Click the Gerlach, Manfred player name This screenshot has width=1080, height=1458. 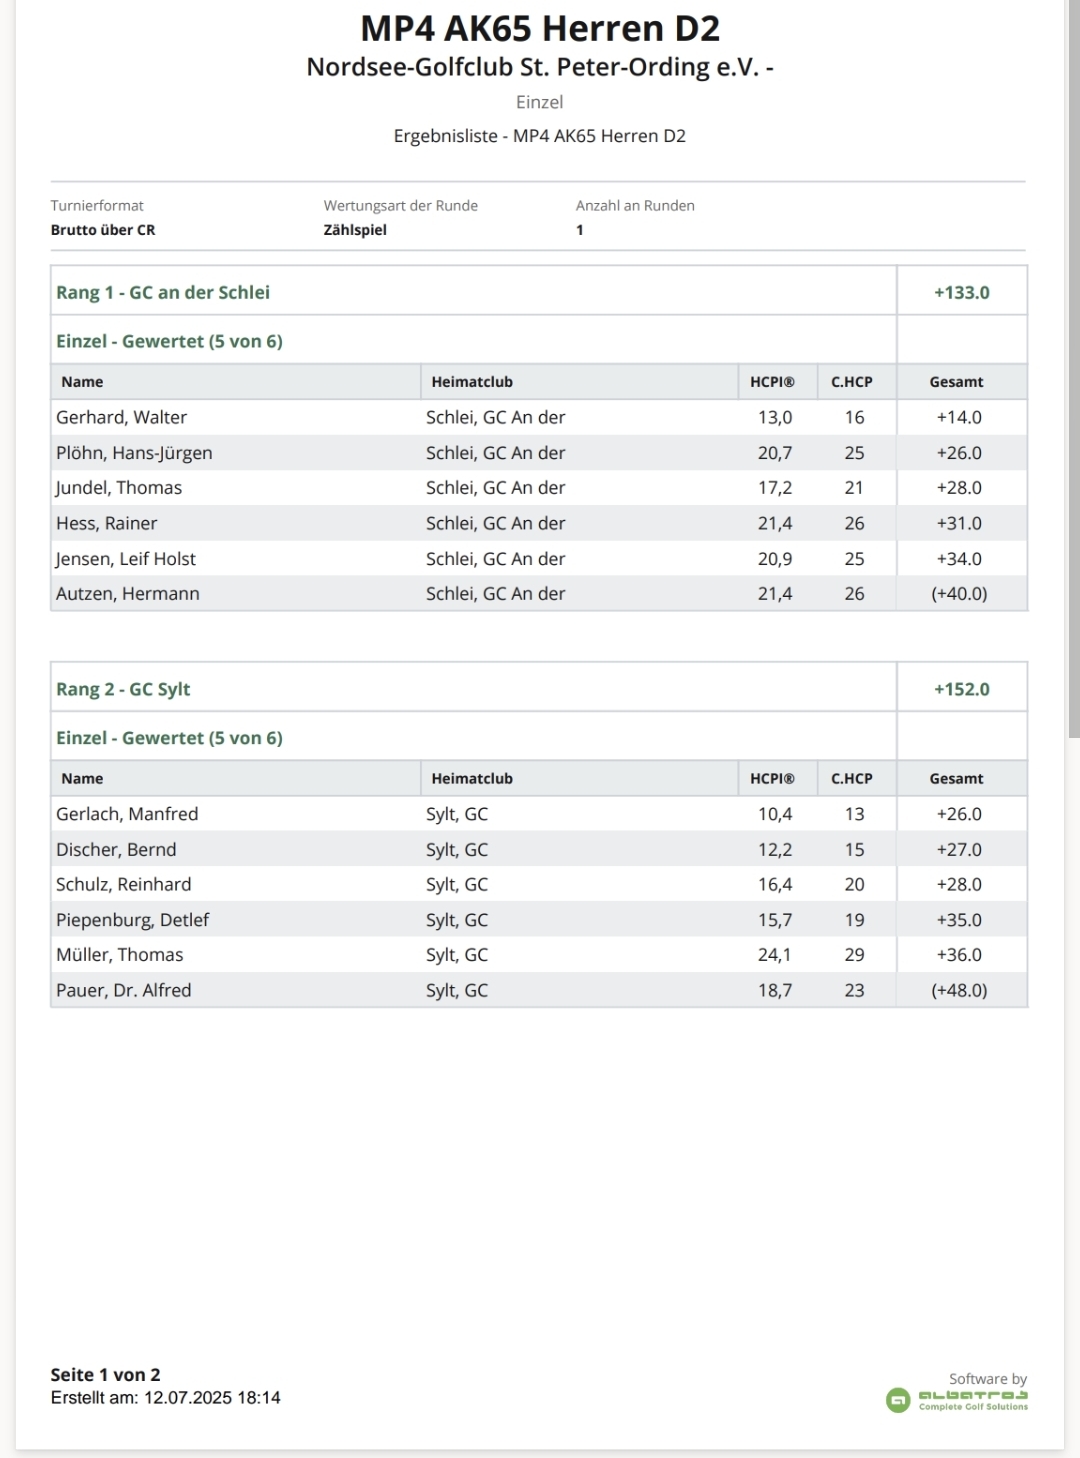coord(127,814)
